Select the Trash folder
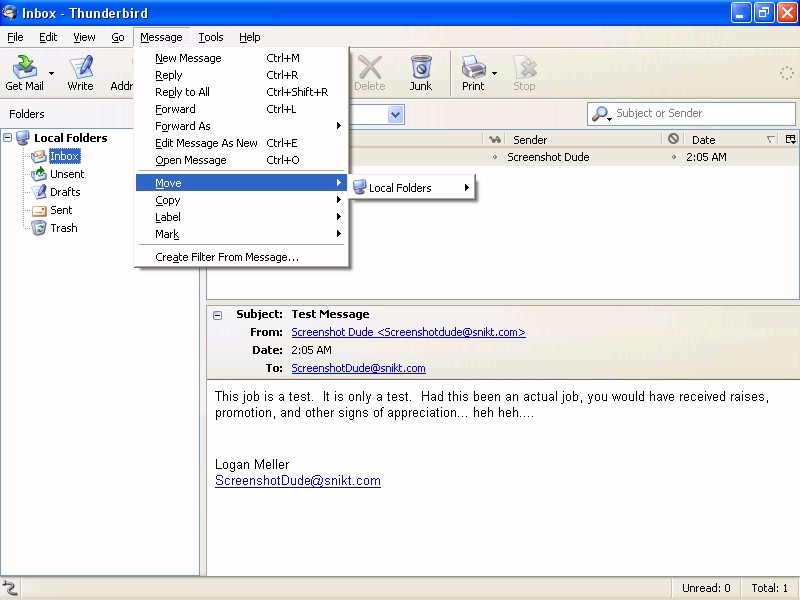This screenshot has width=800, height=600. [x=64, y=228]
